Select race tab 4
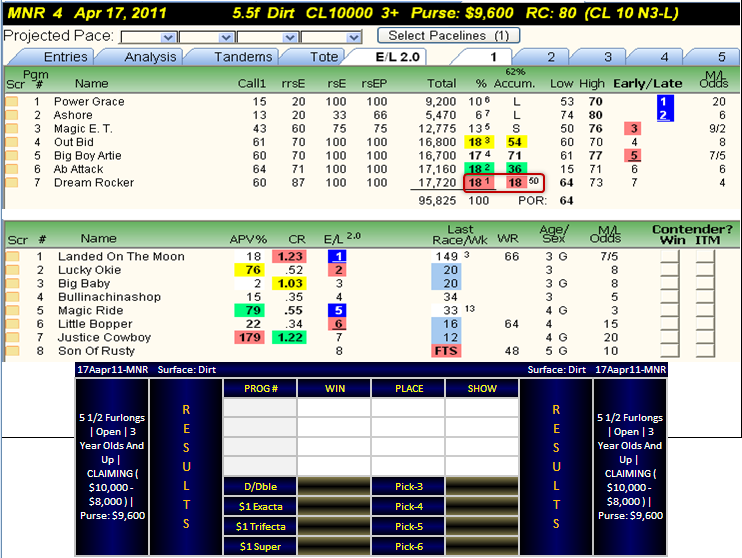Image resolution: width=742 pixels, height=558 pixels. tap(664, 57)
